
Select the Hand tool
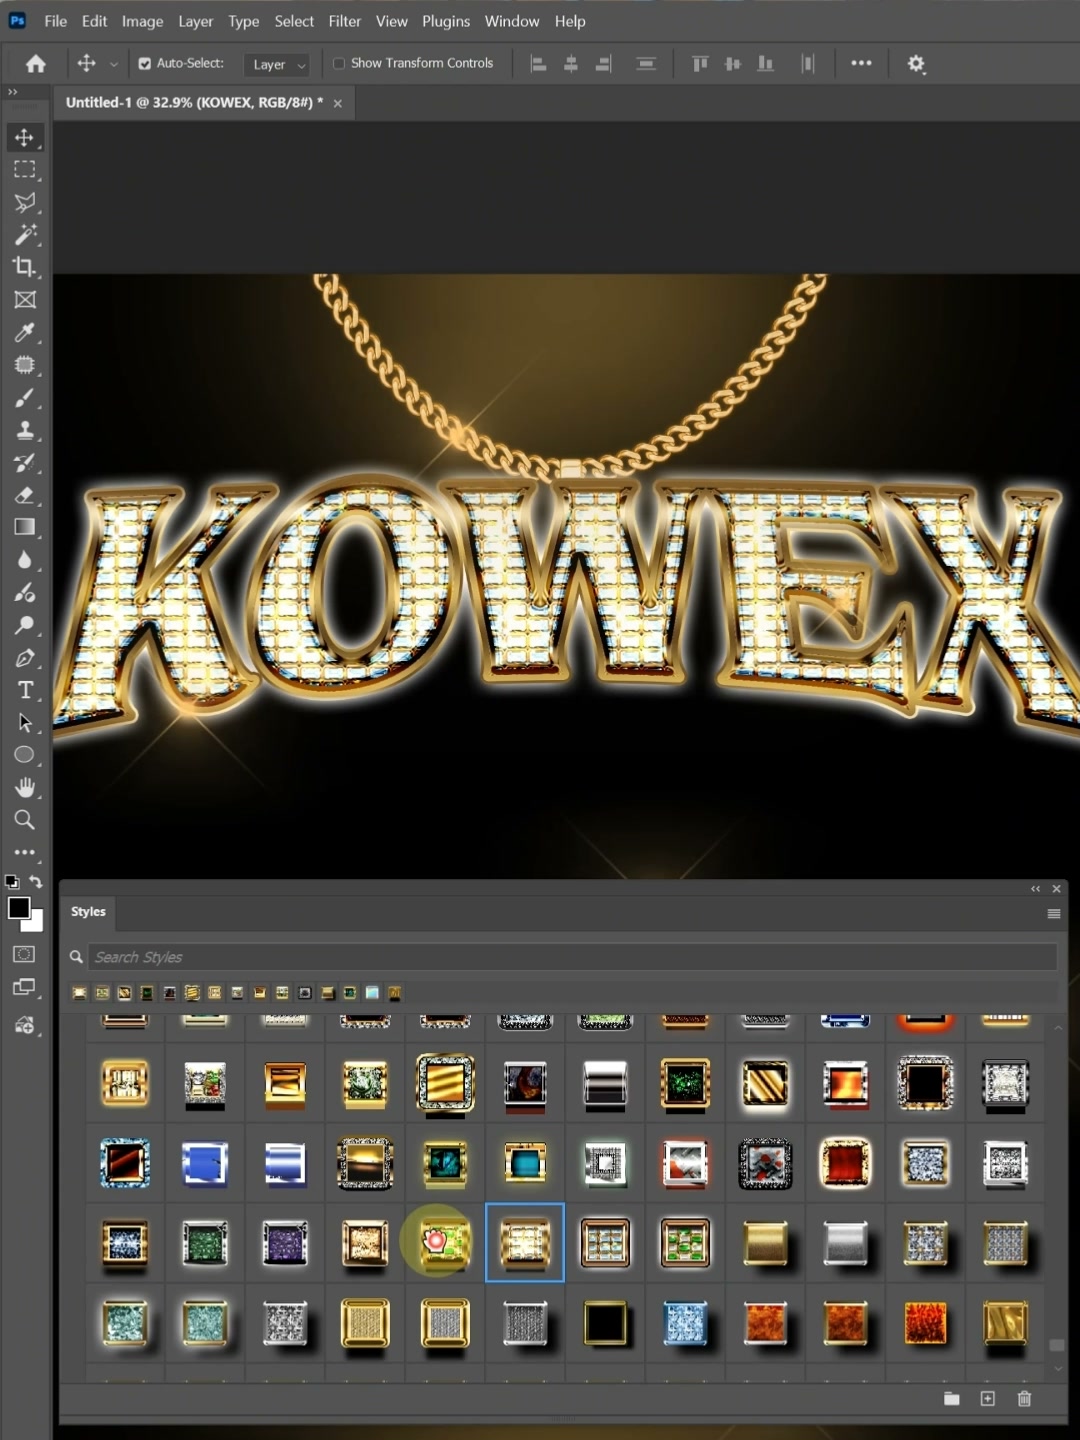[x=25, y=788]
